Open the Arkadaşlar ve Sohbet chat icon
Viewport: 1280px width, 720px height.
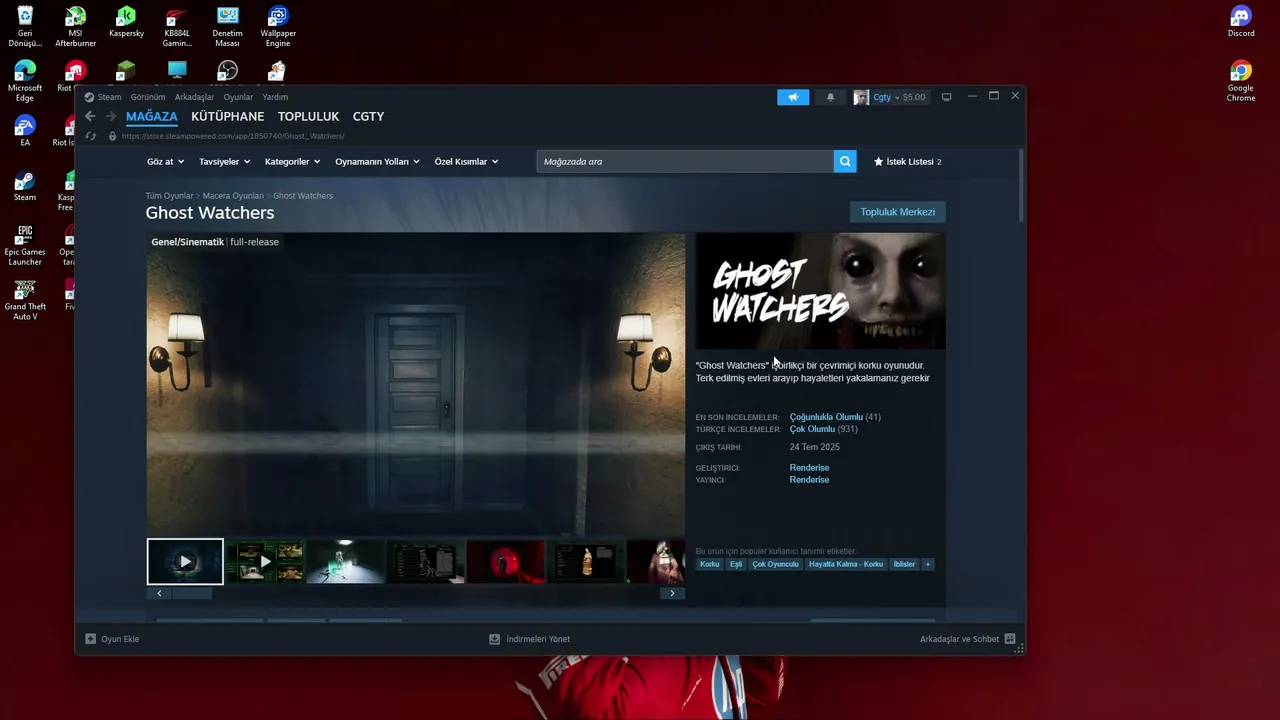tap(1010, 639)
